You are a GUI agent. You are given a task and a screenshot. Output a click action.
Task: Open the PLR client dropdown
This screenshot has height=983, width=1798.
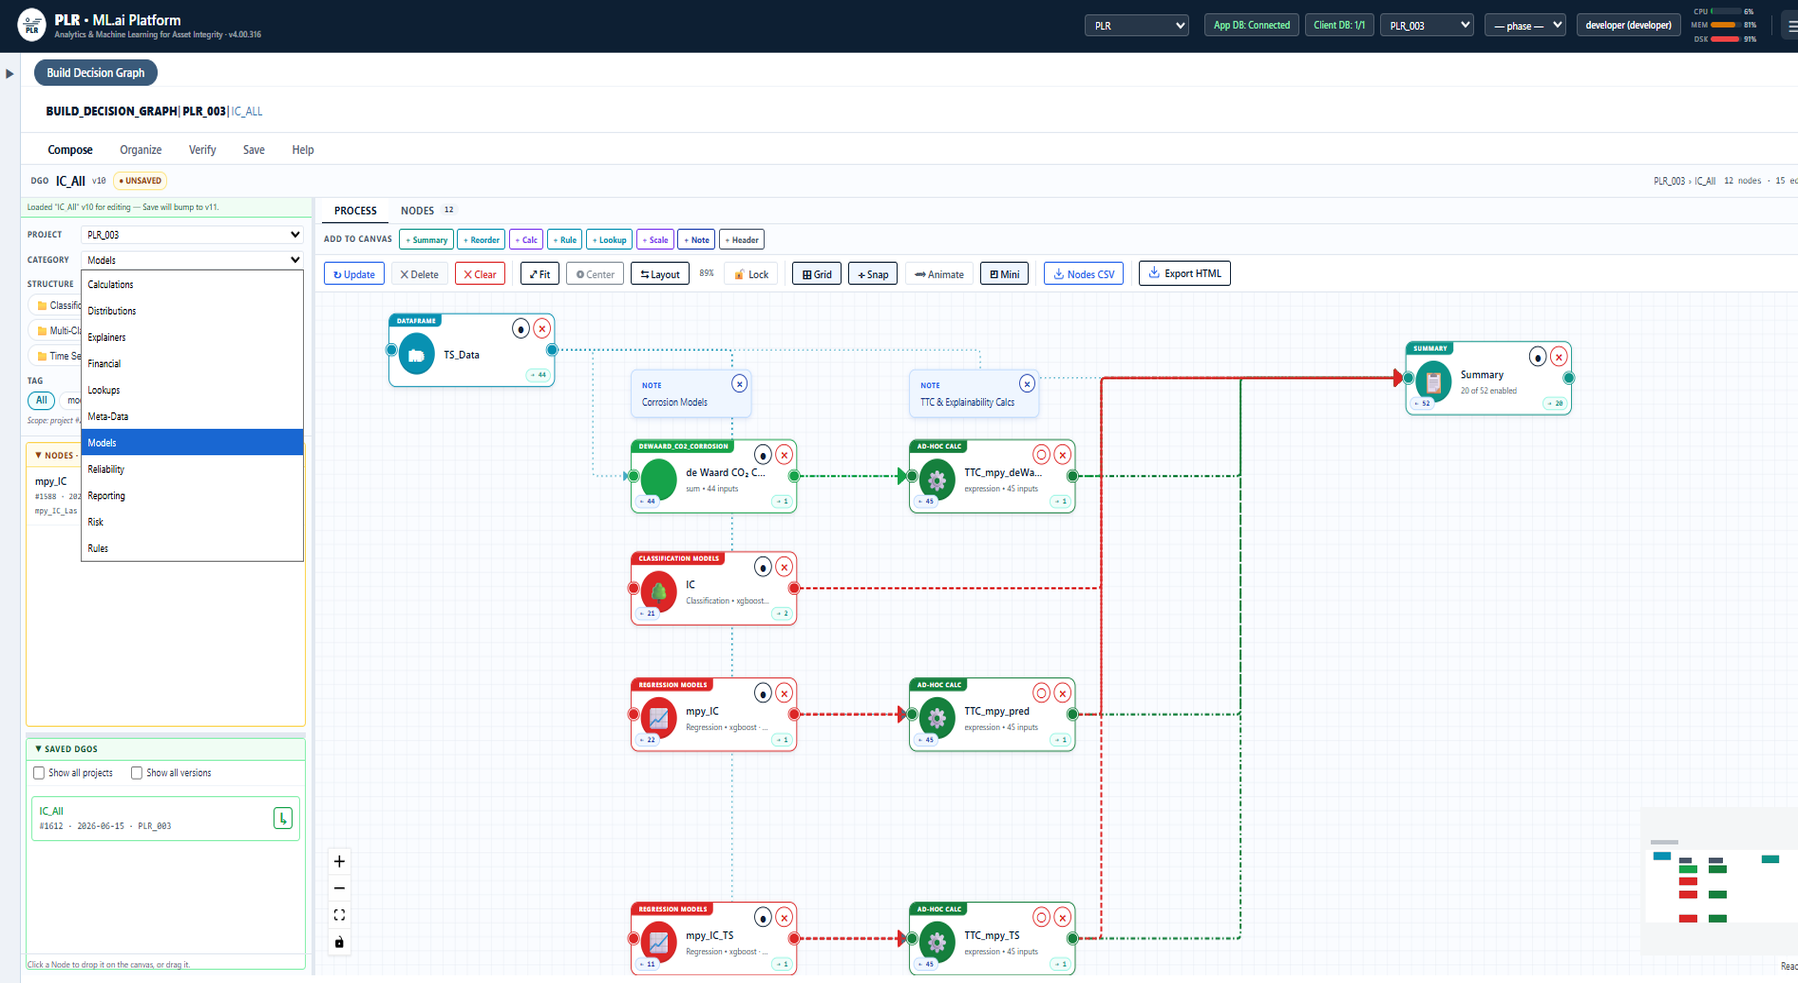coord(1136,26)
